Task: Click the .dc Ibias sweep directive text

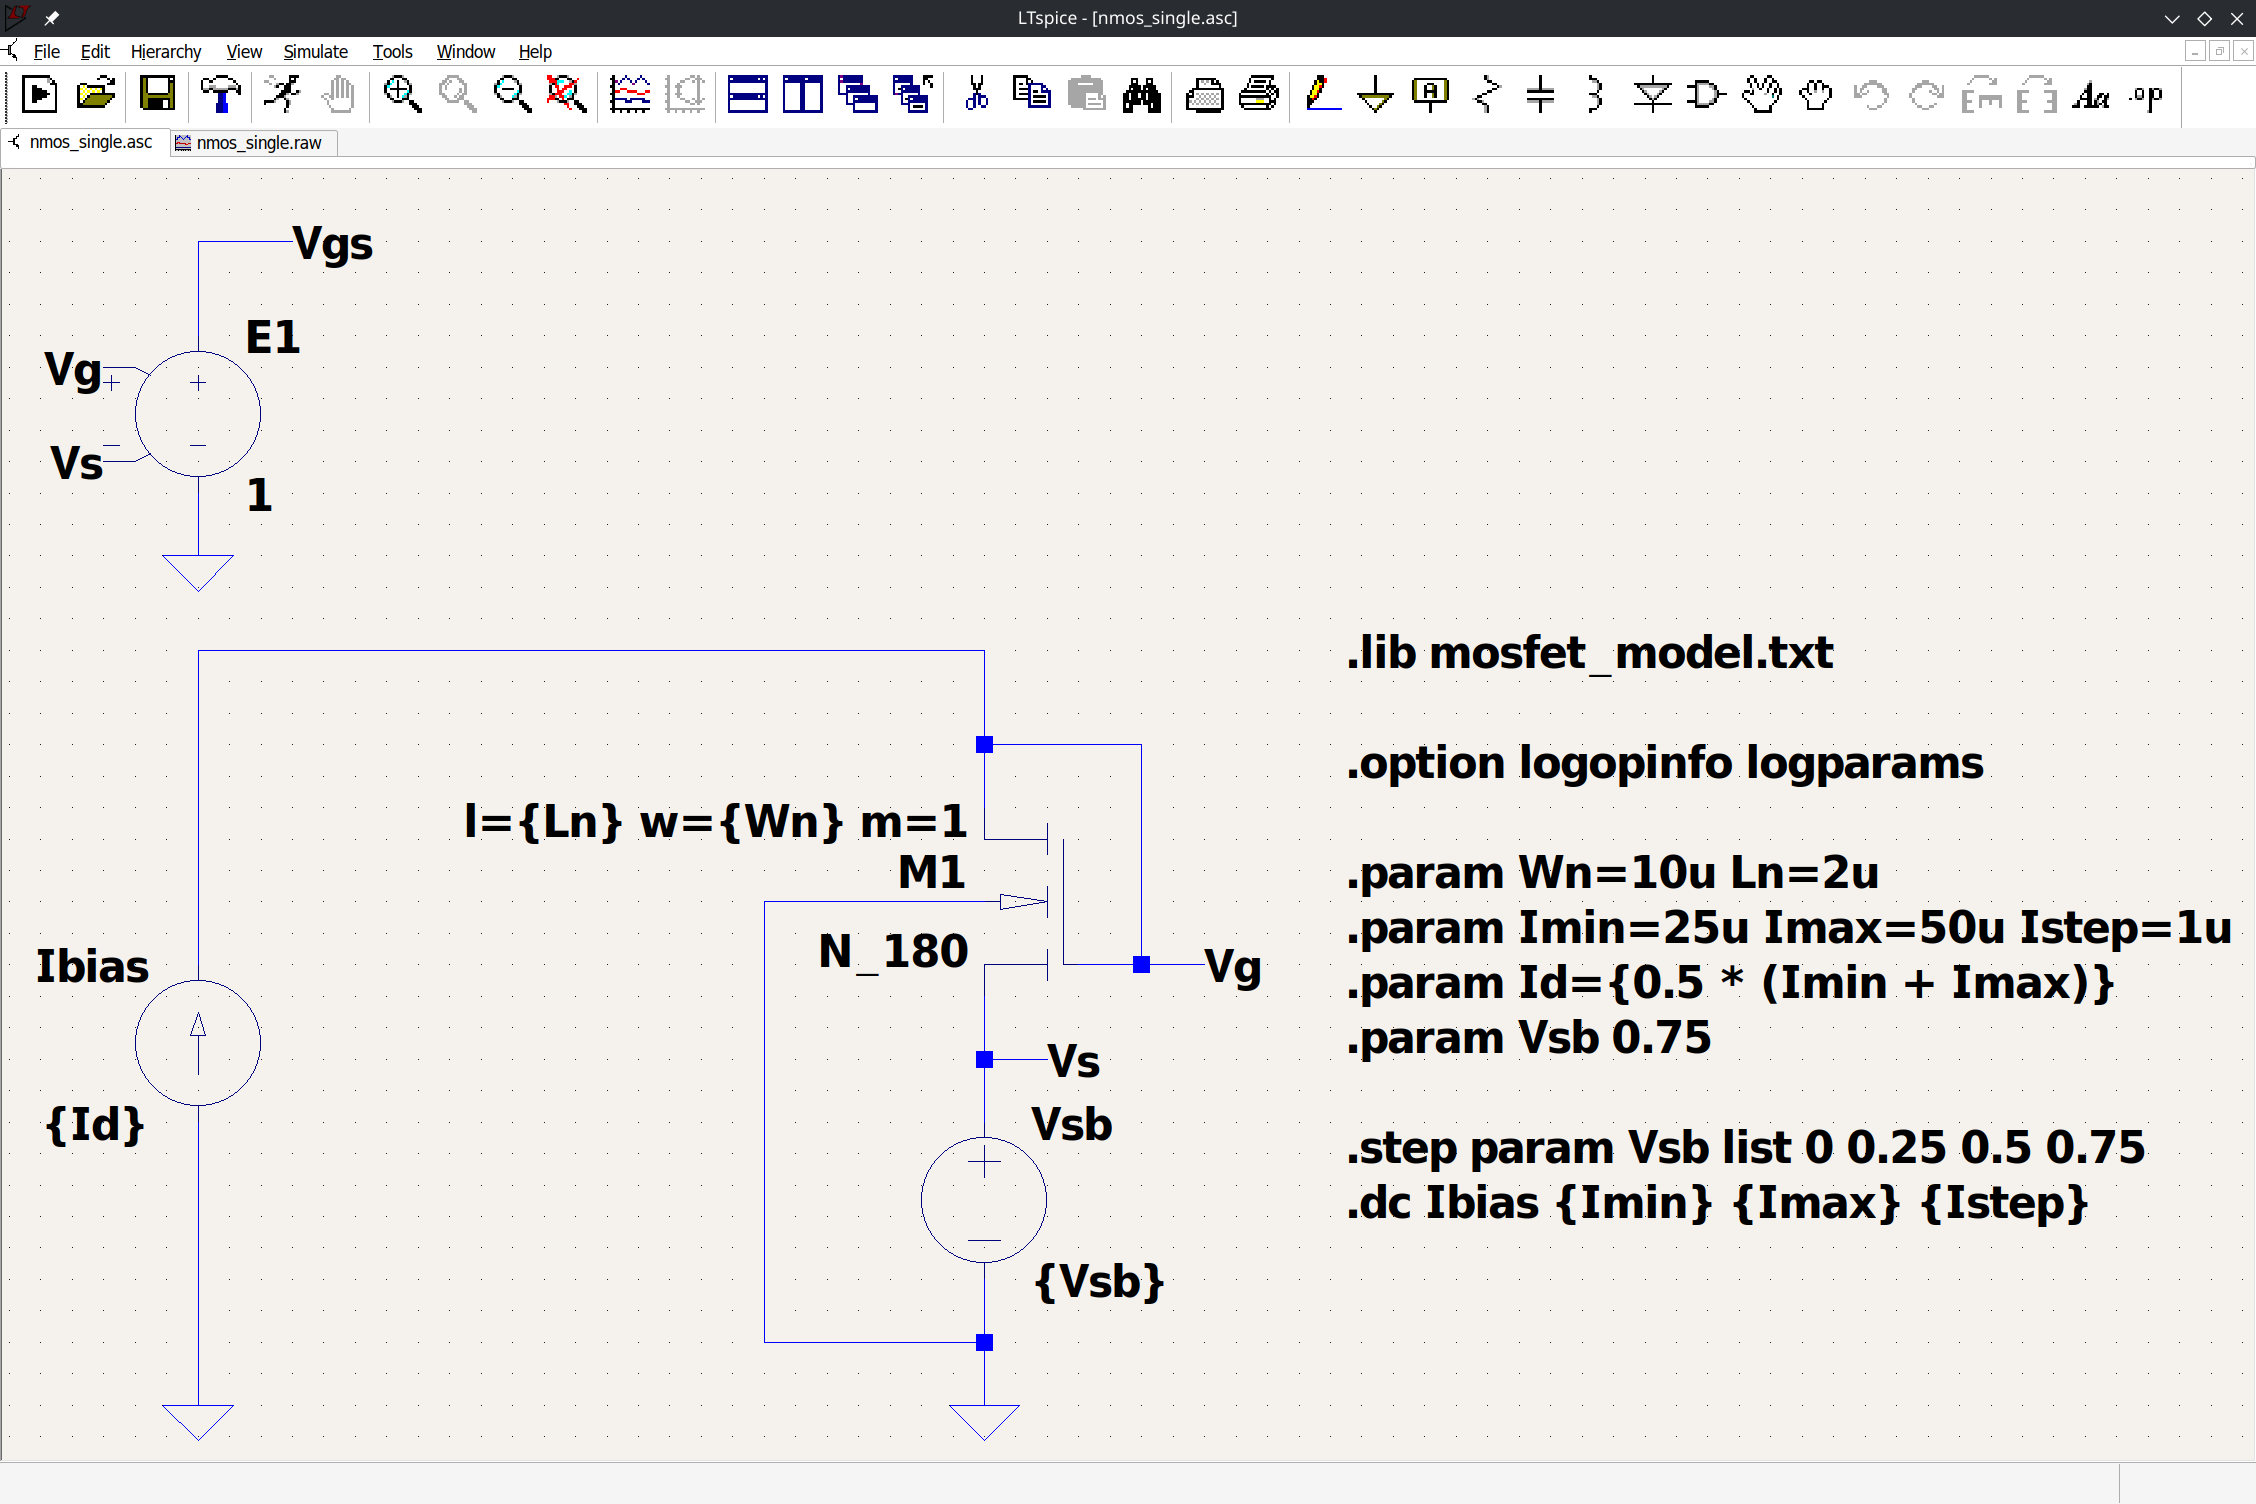Action: (1716, 1203)
